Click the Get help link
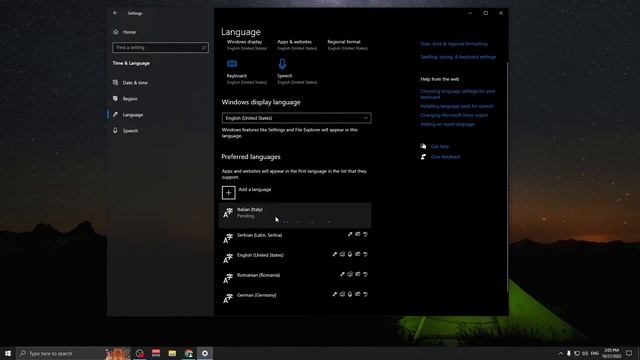640x360 pixels. point(440,147)
